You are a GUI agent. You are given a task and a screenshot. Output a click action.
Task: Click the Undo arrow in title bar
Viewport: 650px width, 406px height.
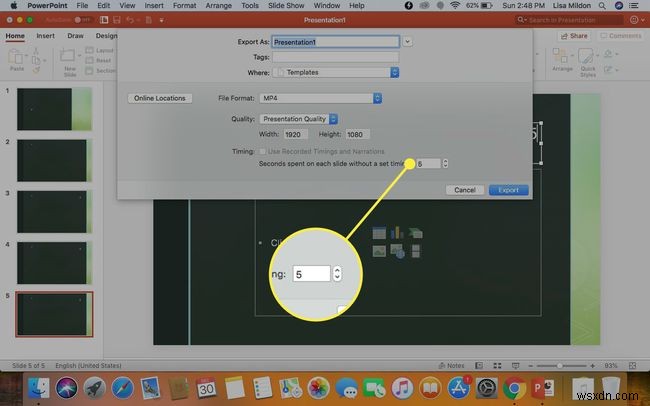pyautogui.click(x=130, y=20)
